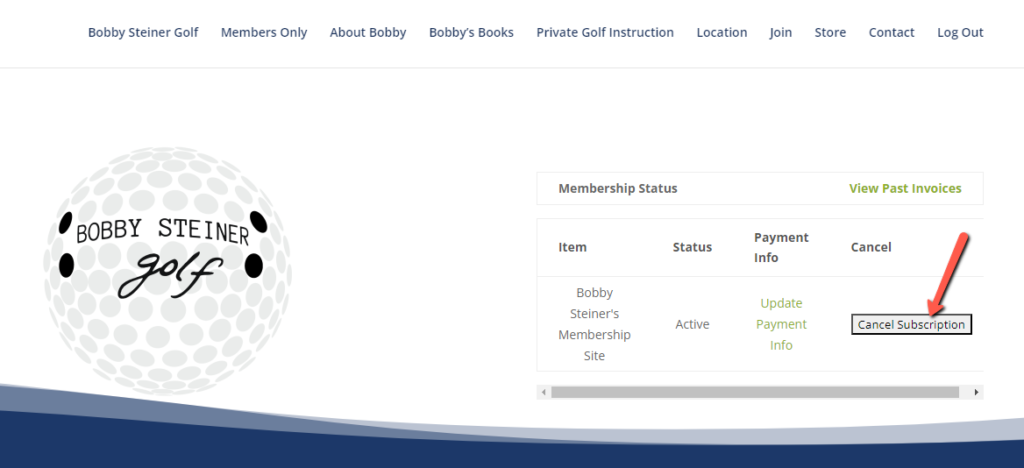Click the table scrollbar's left arrow
Image resolution: width=1024 pixels, height=468 pixels.
[543, 392]
